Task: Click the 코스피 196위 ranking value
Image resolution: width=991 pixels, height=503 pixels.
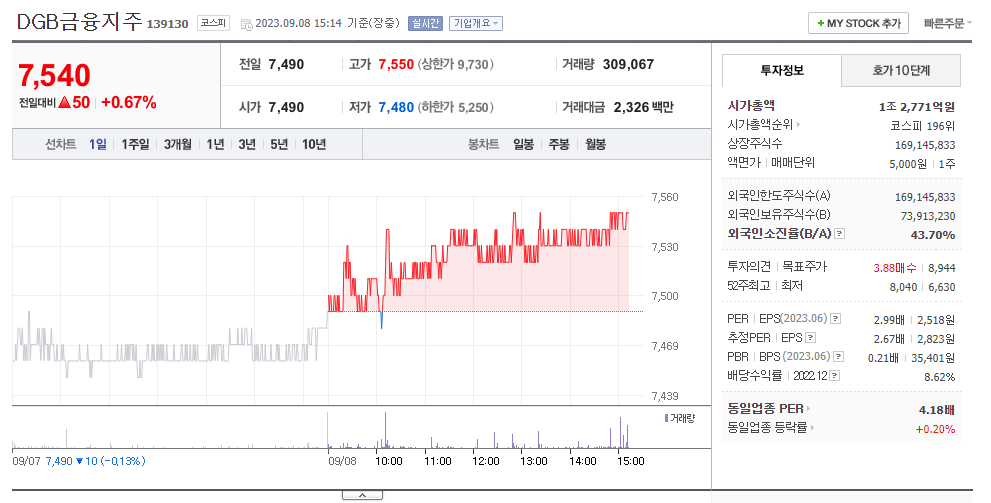Action: [923, 126]
